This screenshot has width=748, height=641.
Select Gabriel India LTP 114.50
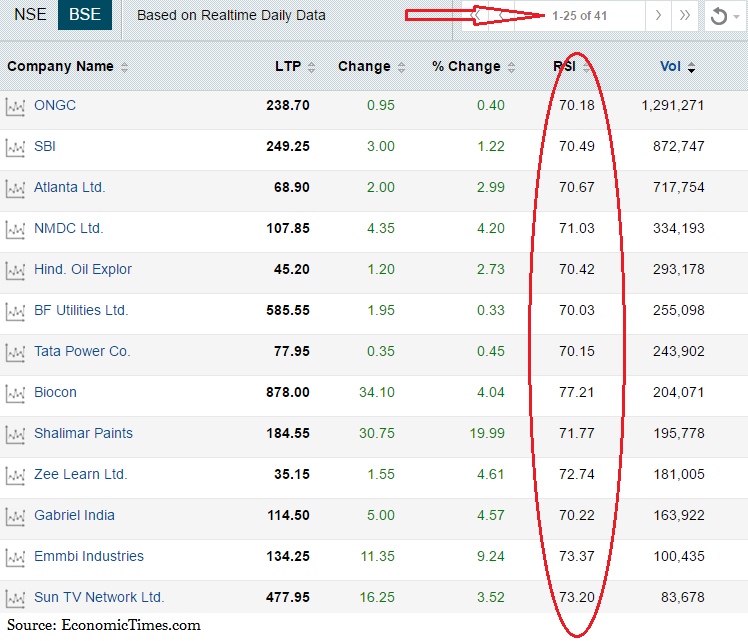tap(288, 515)
